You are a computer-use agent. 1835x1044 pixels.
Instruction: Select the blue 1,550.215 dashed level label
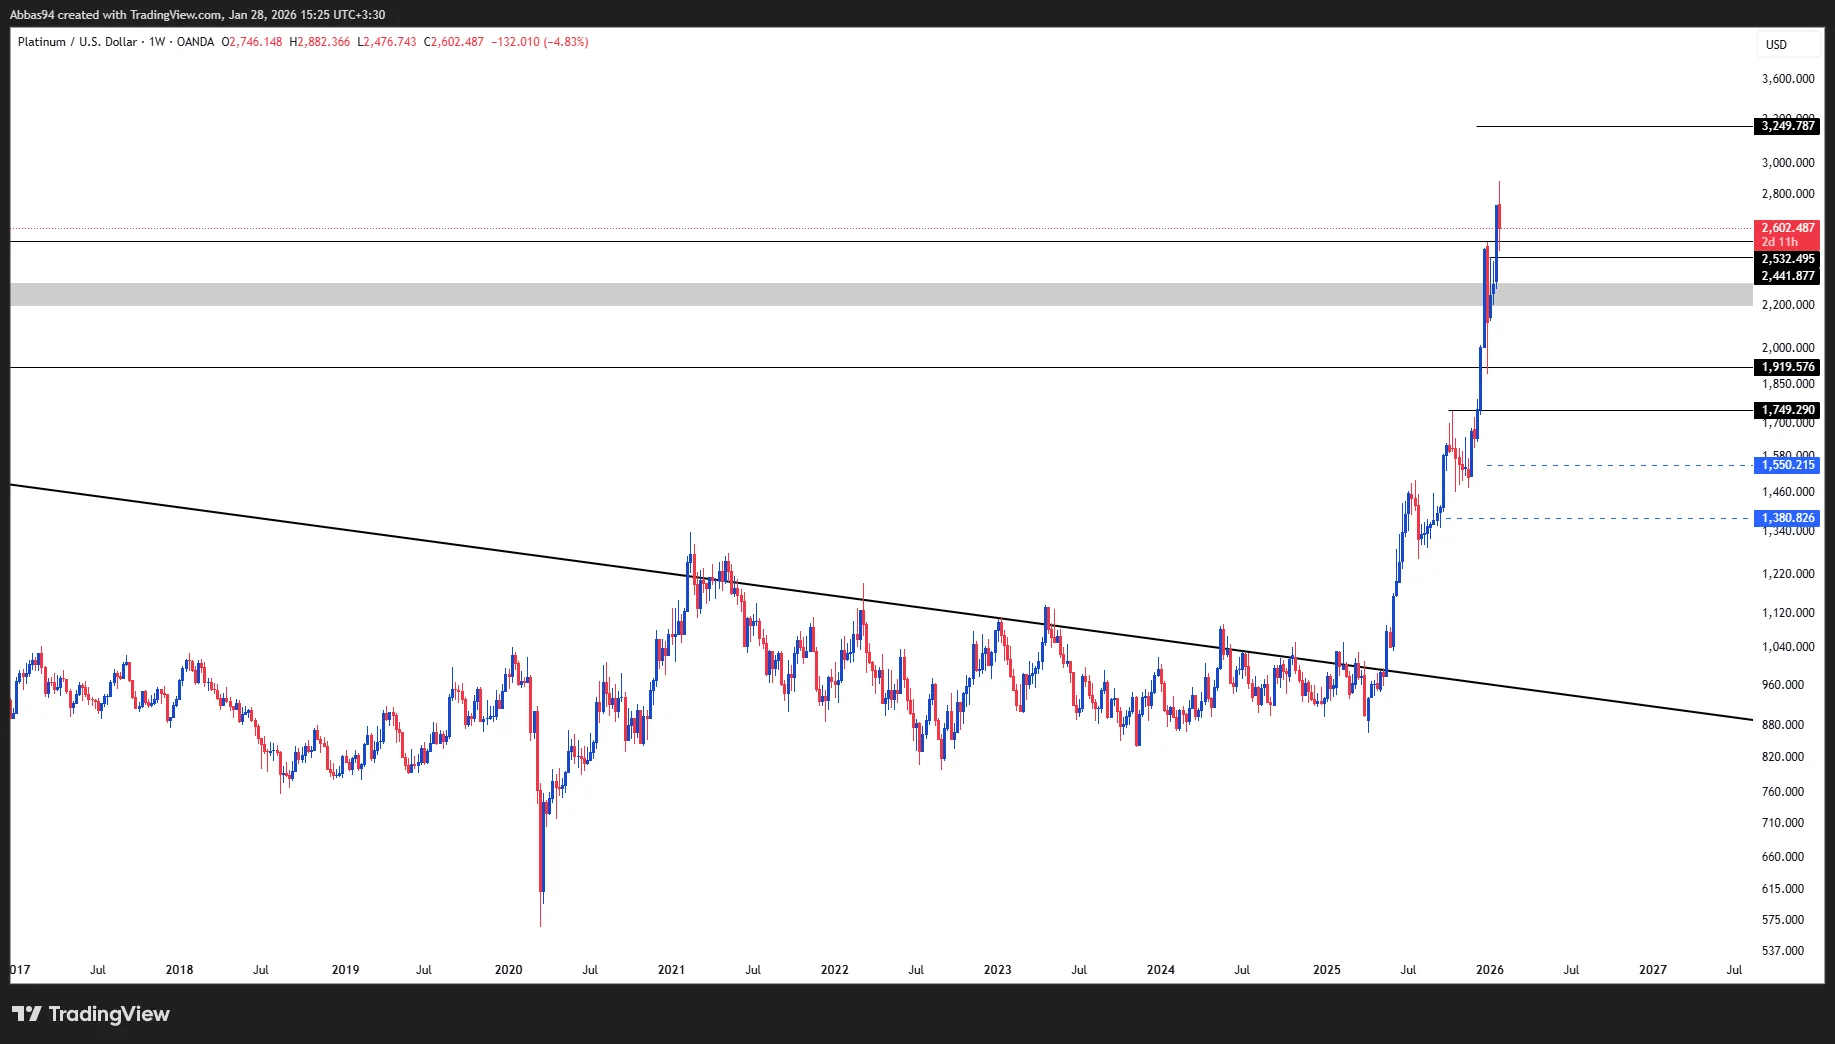(x=1787, y=465)
